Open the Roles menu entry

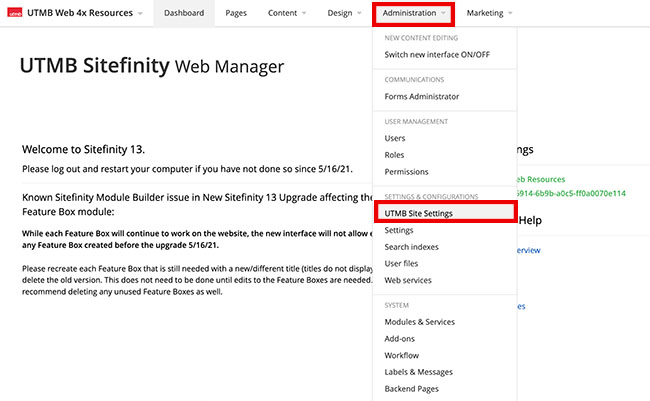coord(395,155)
